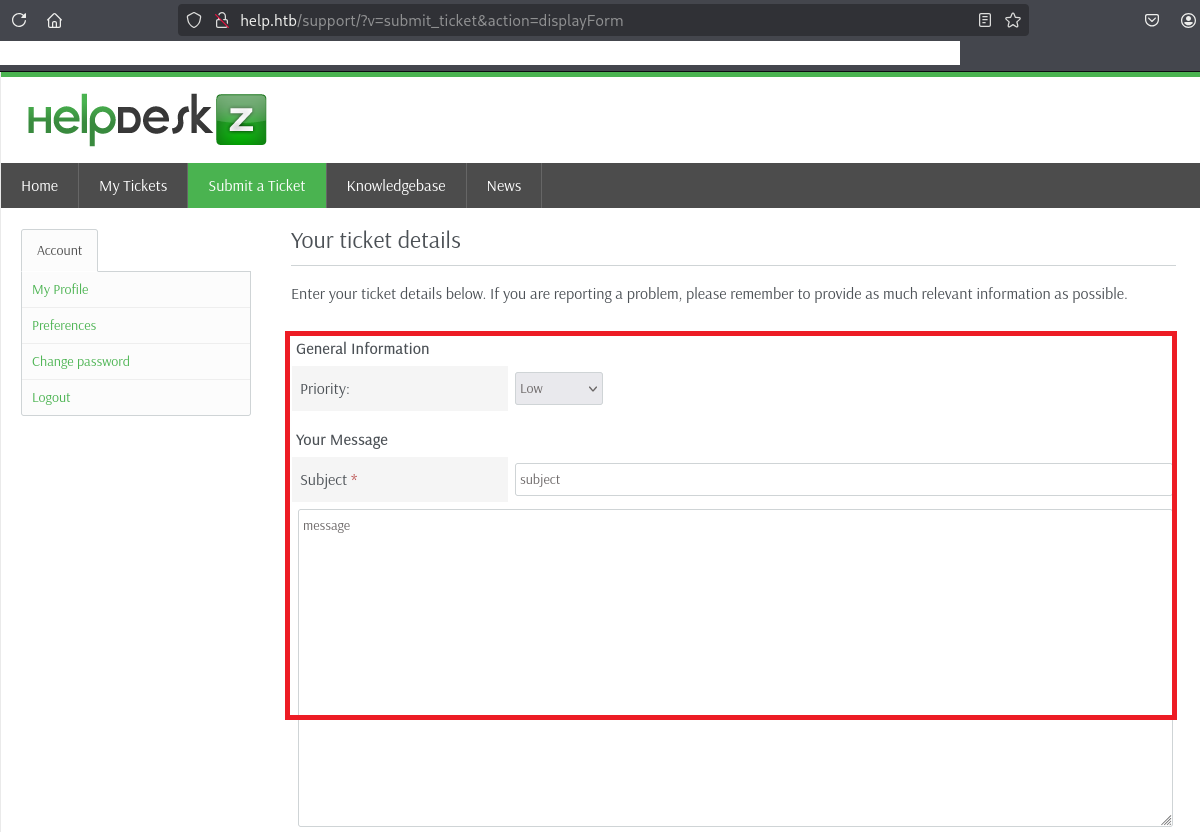Click the insecure connection padlock icon

[x=222, y=20]
